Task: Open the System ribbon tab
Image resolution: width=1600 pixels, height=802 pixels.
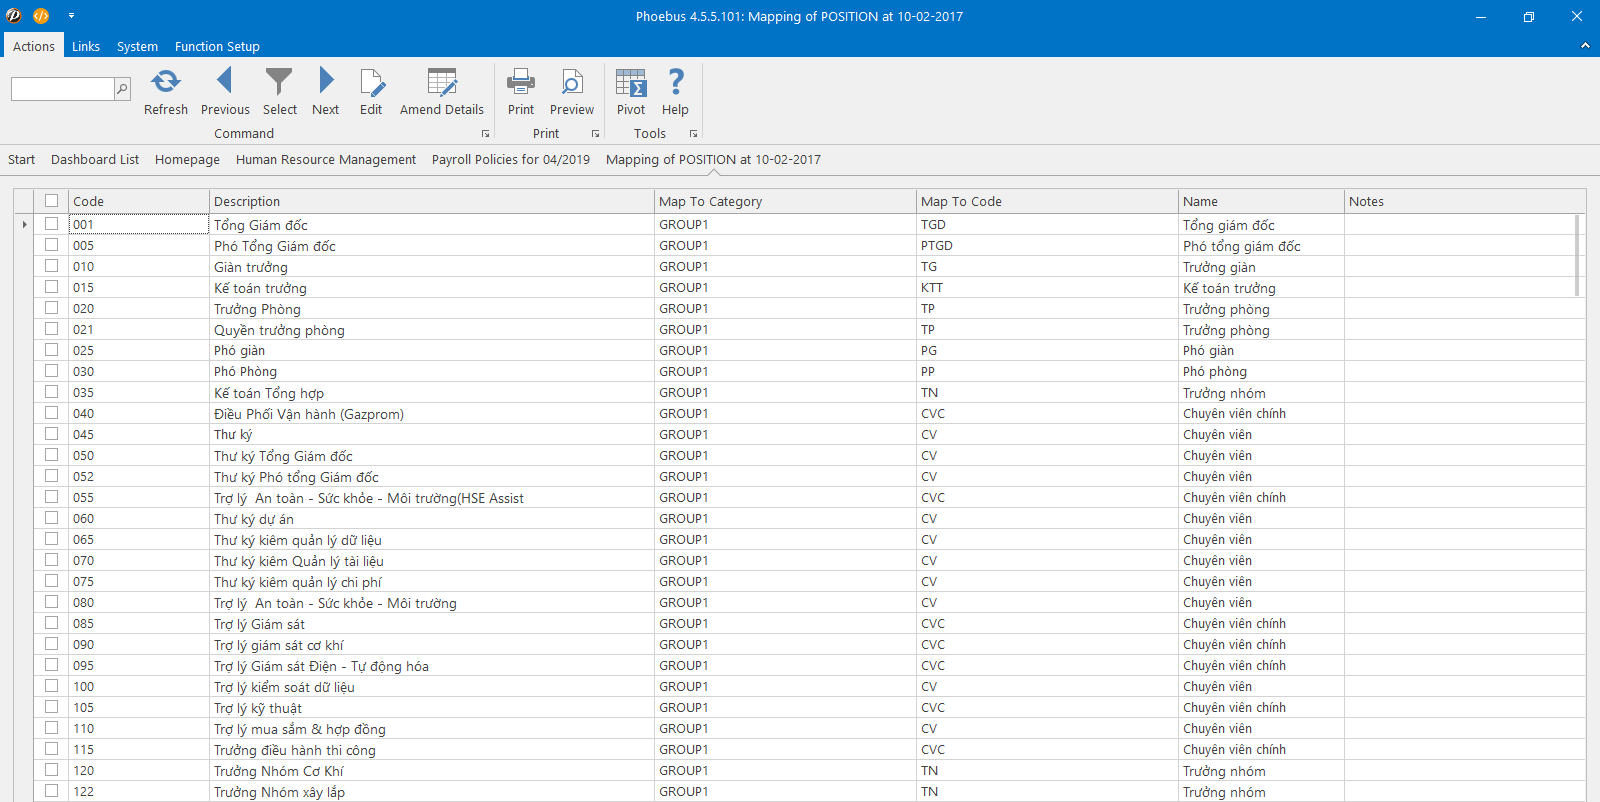Action: pyautogui.click(x=137, y=46)
